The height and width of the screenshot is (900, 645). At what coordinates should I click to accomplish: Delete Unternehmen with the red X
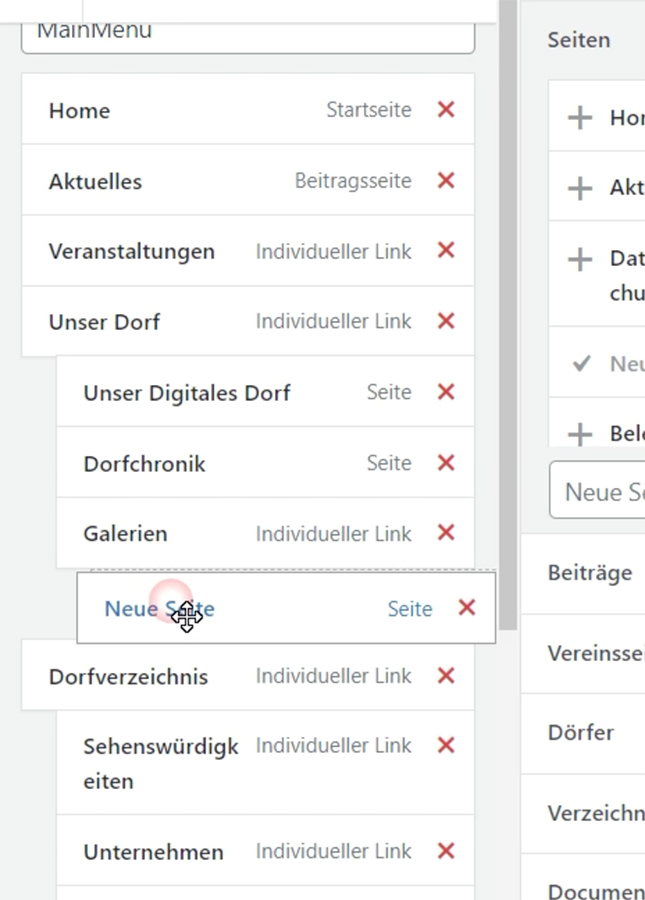pyautogui.click(x=446, y=851)
